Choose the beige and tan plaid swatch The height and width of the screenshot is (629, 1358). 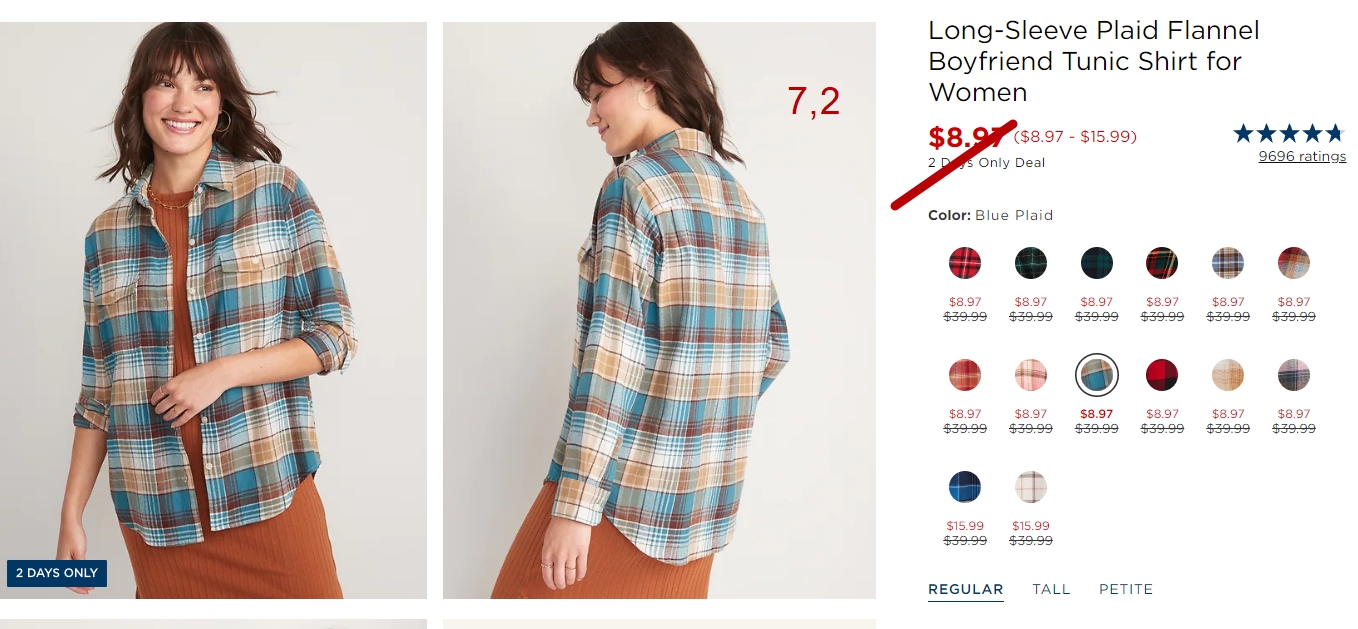pos(1228,375)
